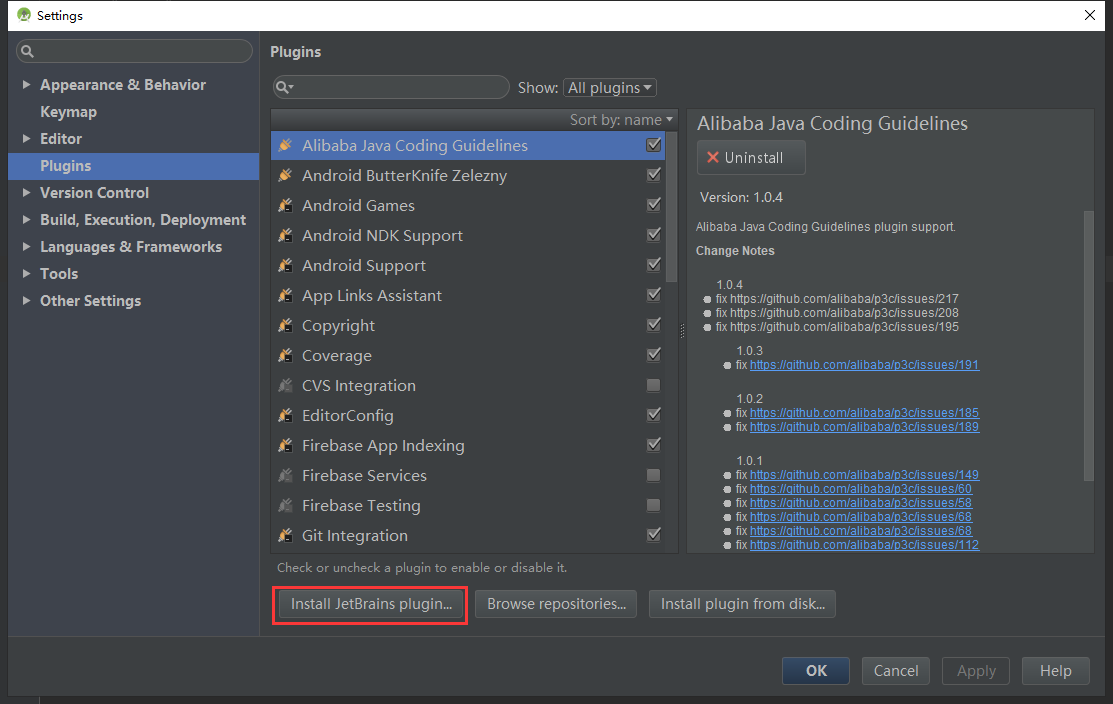The height and width of the screenshot is (704, 1113).
Task: Click the plugin icon beside Android Games
Action: [x=285, y=205]
